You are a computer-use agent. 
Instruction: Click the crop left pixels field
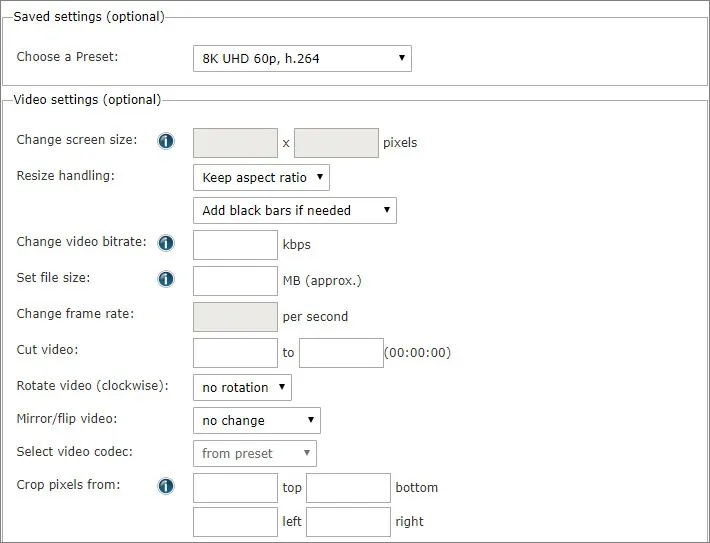(235, 522)
